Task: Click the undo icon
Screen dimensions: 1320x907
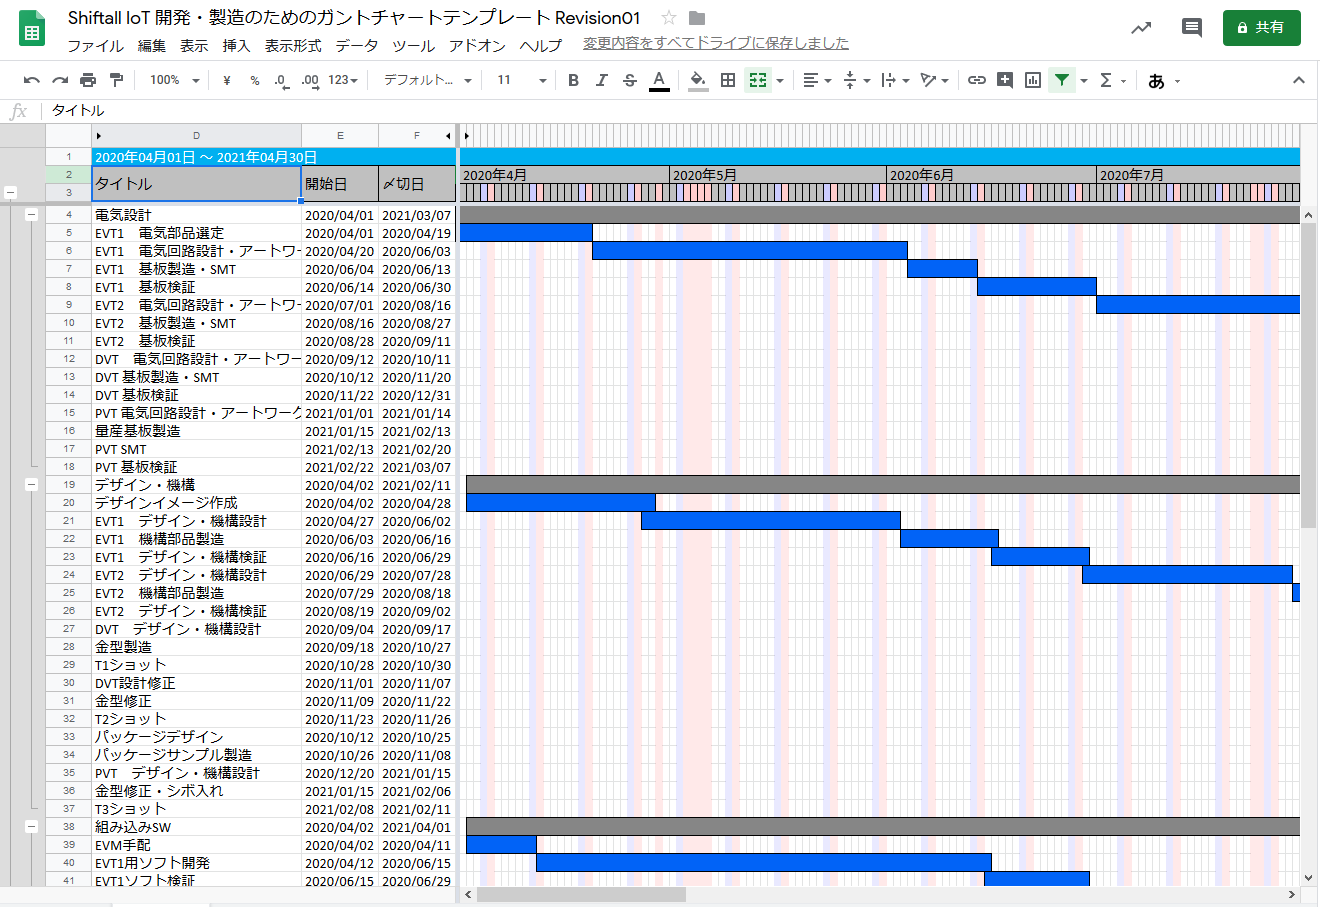Action: [32, 80]
